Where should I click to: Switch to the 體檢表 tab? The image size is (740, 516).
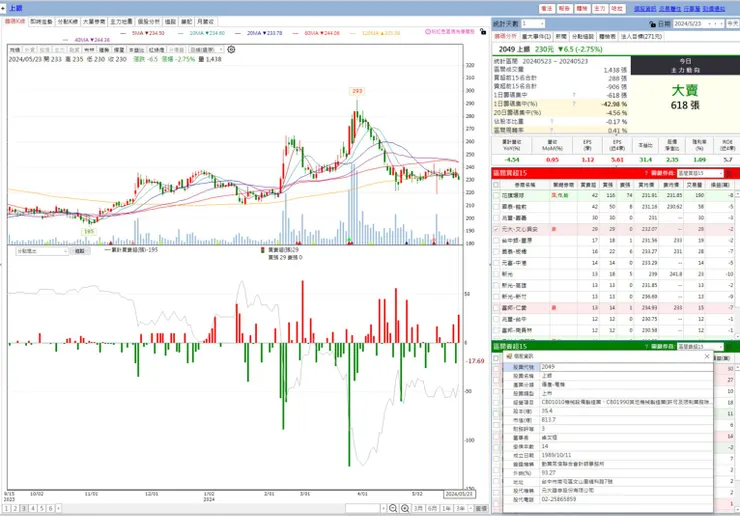(x=607, y=36)
